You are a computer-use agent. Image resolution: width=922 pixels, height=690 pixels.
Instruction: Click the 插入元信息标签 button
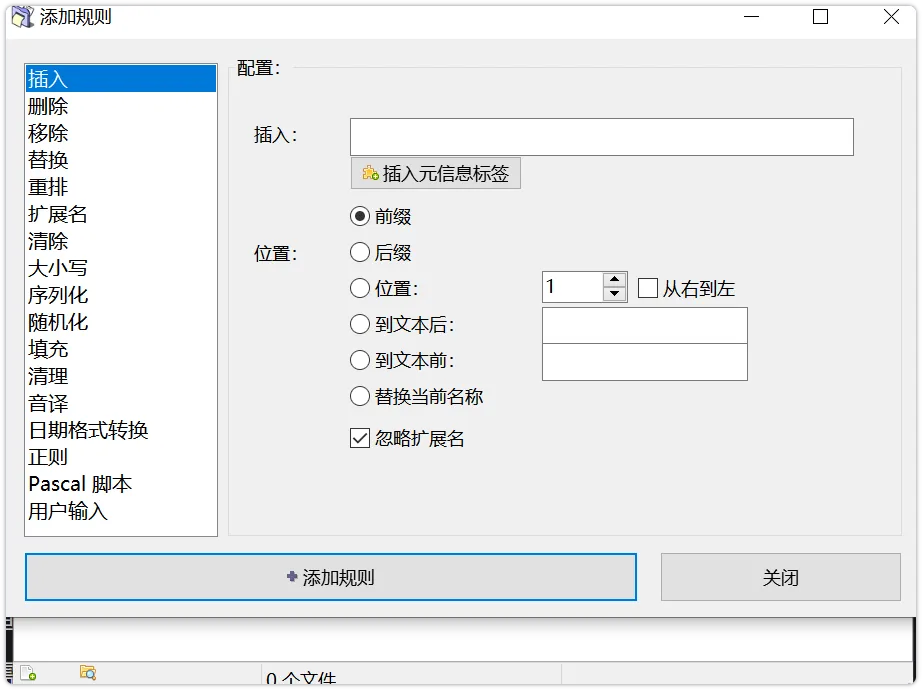tap(436, 174)
